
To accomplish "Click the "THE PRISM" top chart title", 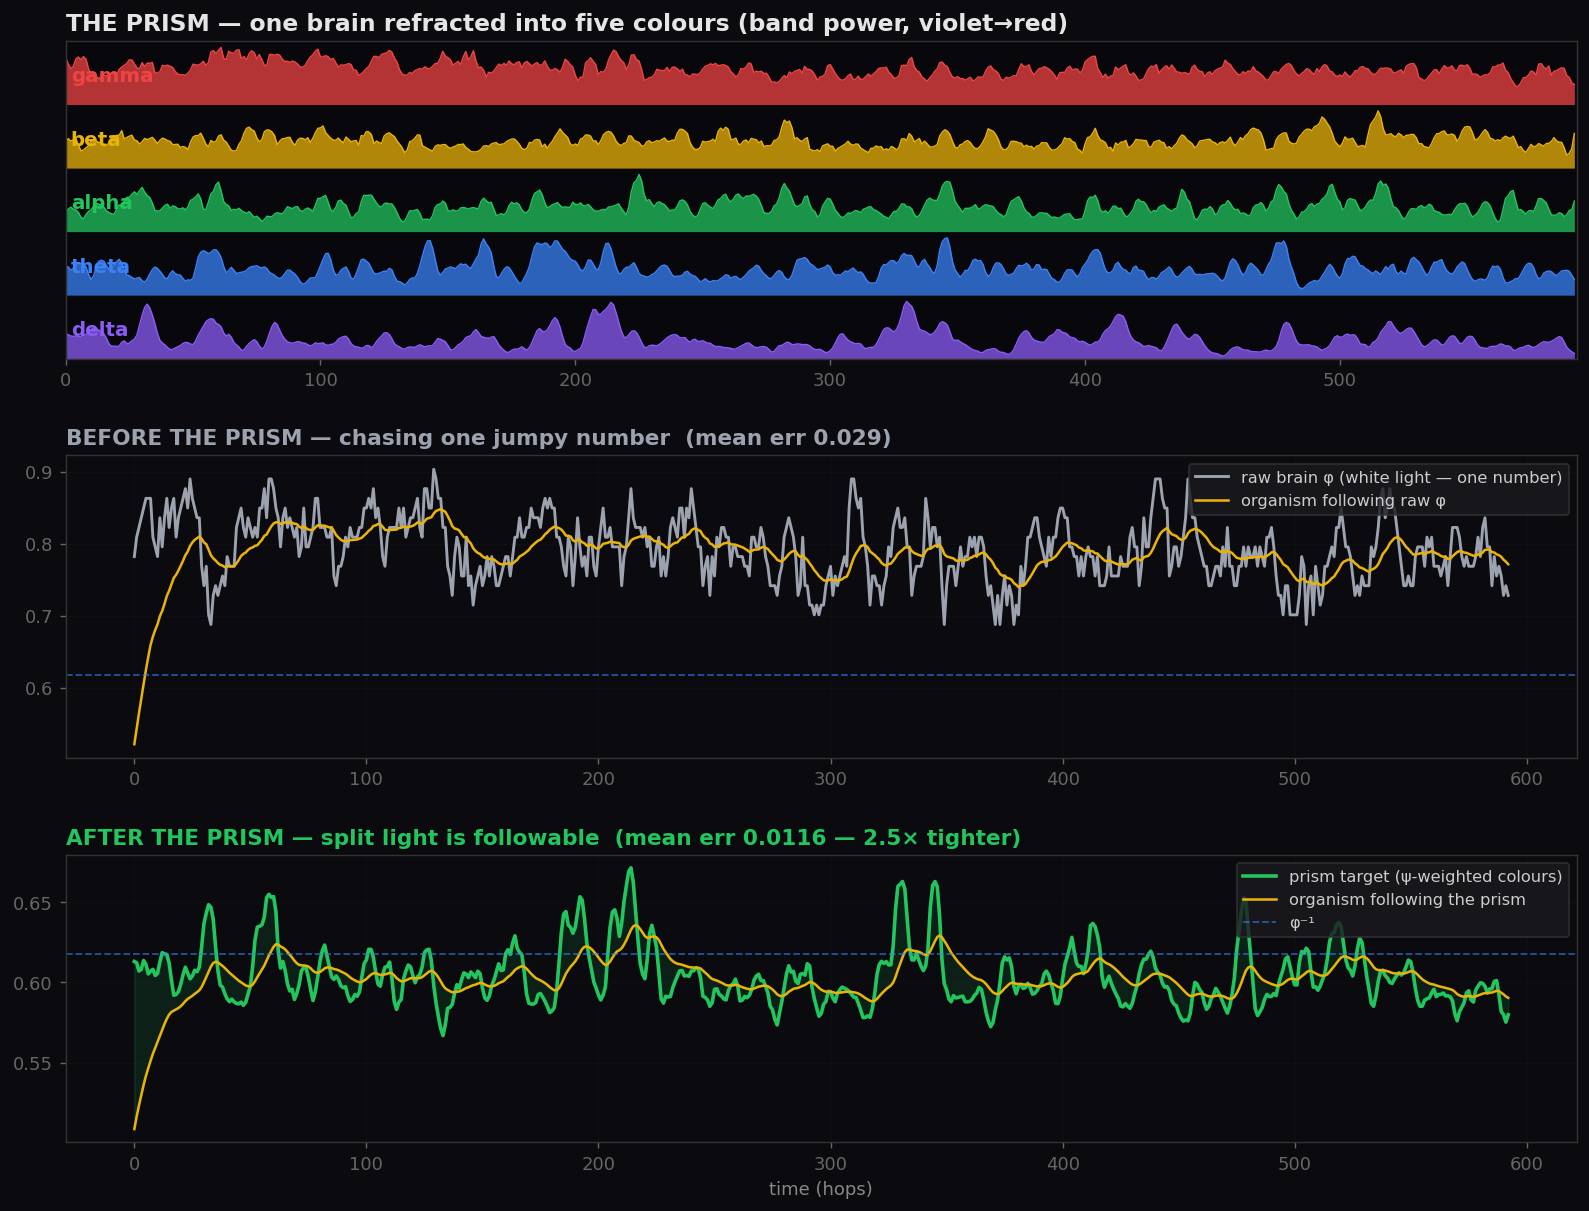I will click(566, 23).
